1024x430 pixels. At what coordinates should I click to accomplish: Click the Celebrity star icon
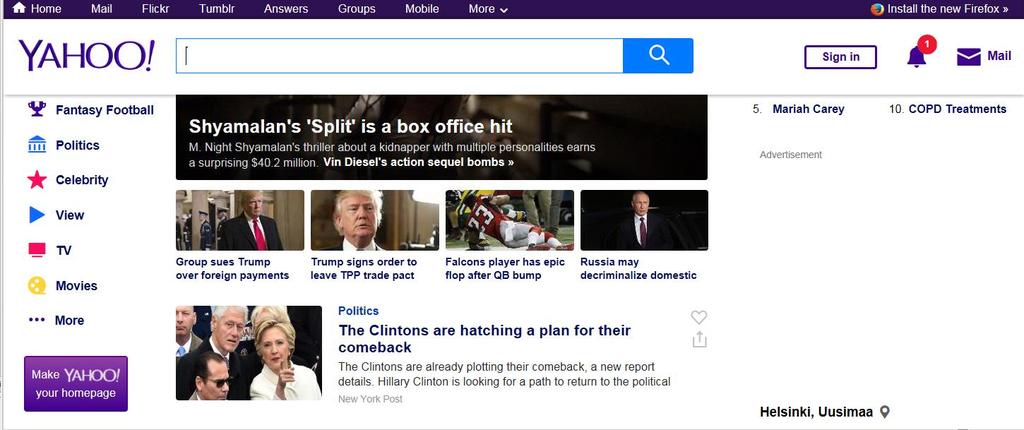(x=37, y=180)
